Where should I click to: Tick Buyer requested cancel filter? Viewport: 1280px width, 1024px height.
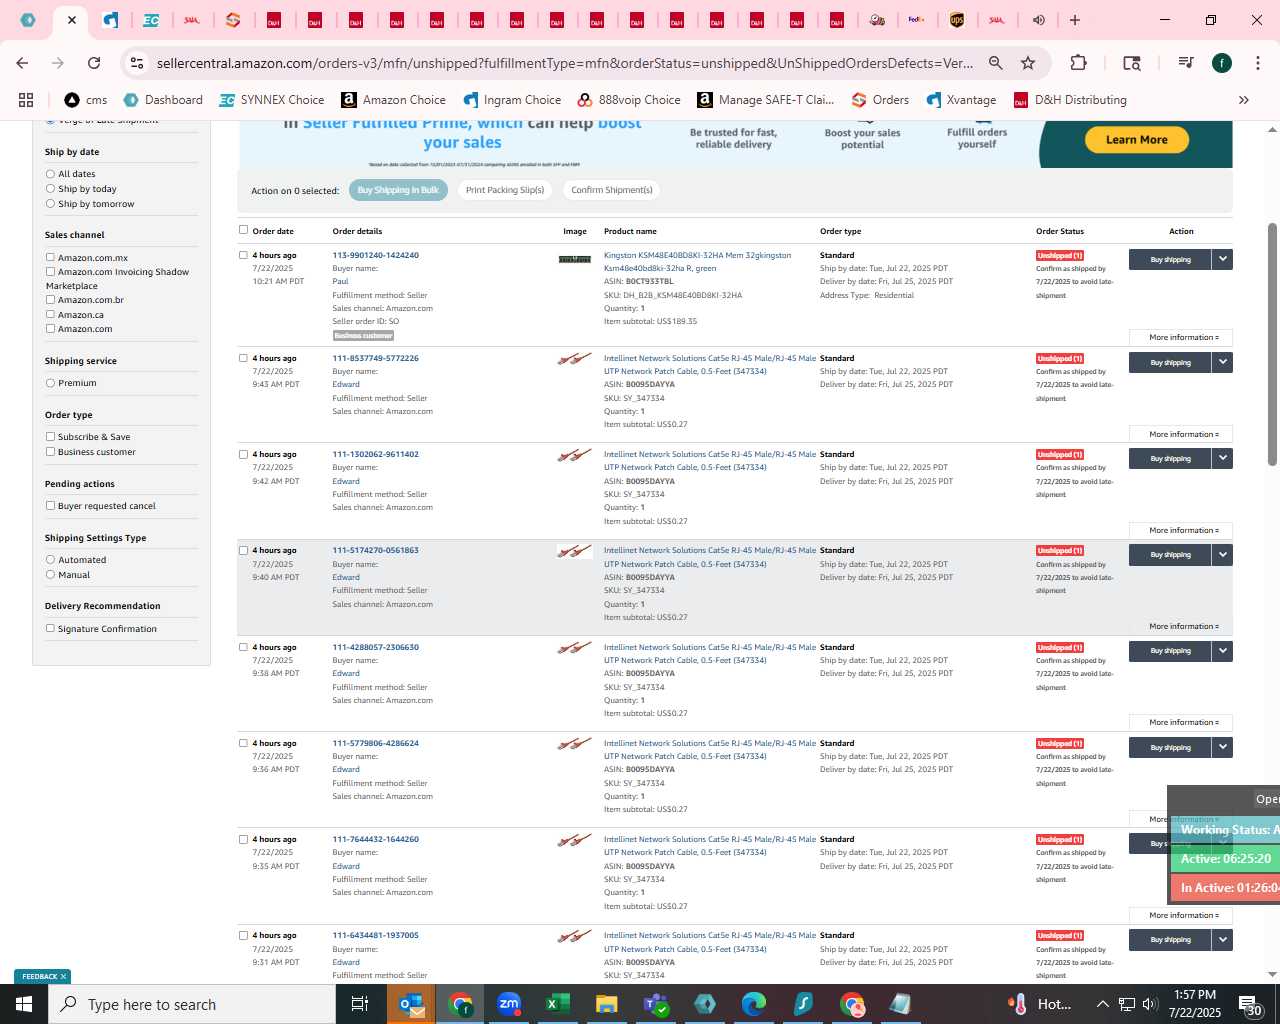[x=50, y=506]
